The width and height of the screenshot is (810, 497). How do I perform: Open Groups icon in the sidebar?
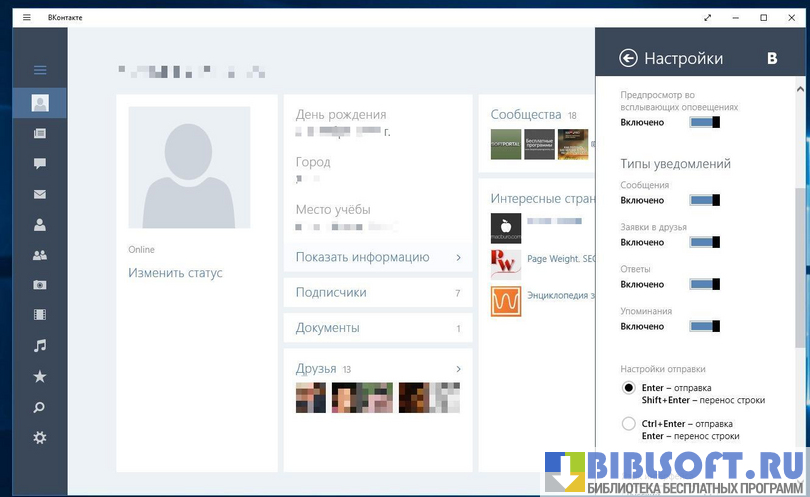point(40,255)
